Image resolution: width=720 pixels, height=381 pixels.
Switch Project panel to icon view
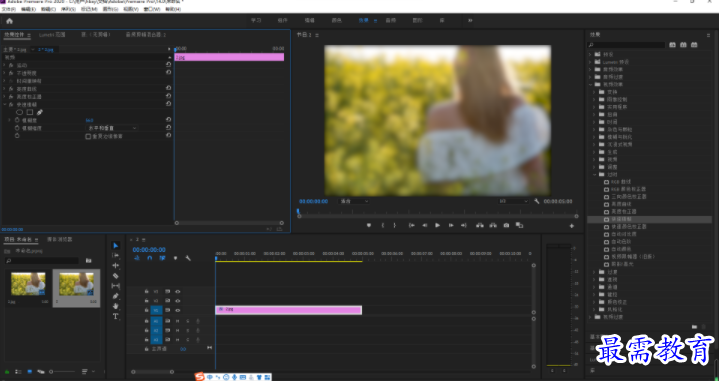point(30,371)
